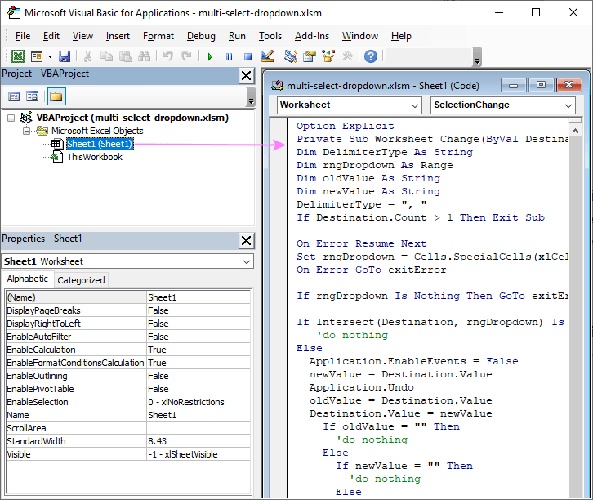The image size is (593, 500).
Task: Pause execution with the Break icon
Action: point(229,57)
